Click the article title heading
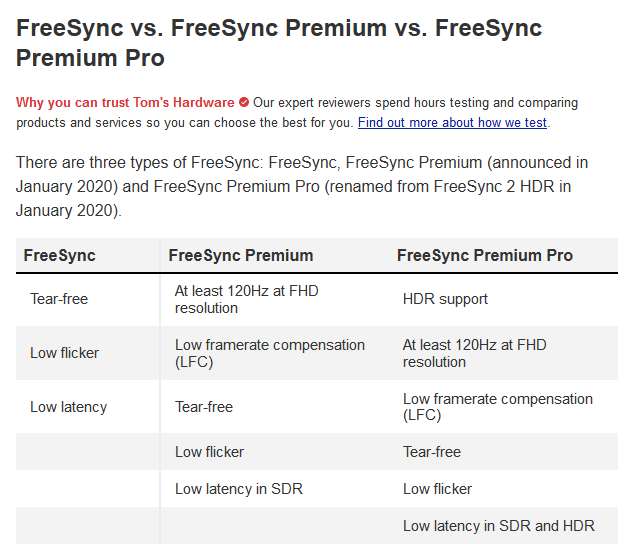Image resolution: width=635 pixels, height=560 pixels. point(279,43)
